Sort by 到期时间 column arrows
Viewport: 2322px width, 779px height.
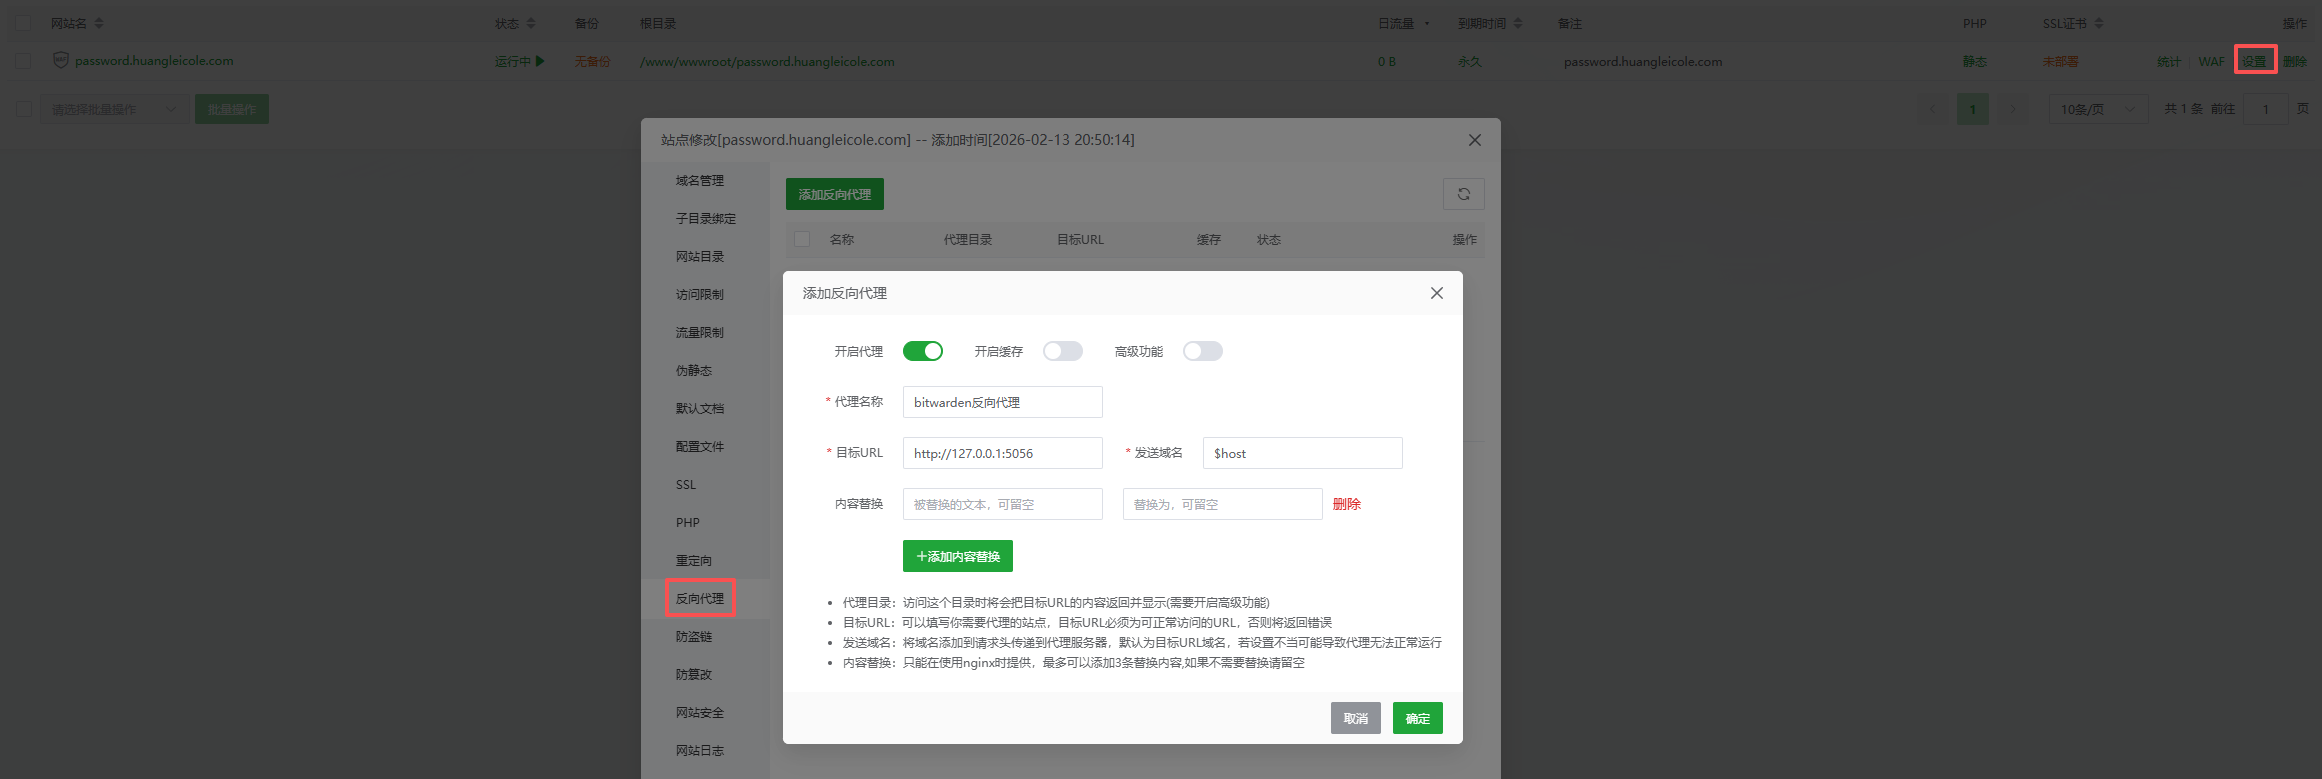click(1518, 23)
